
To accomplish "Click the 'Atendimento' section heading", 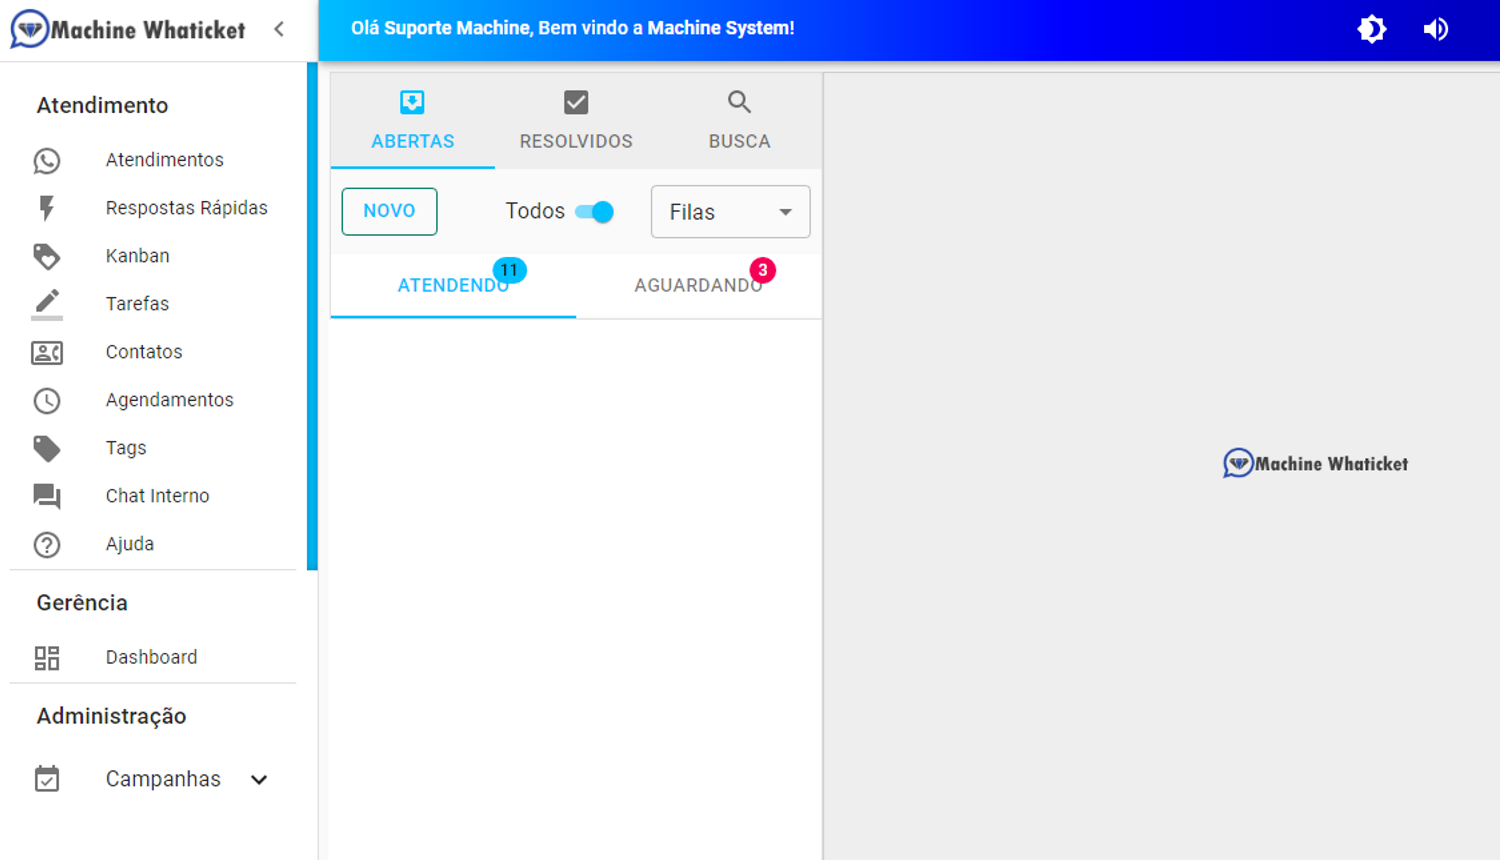I will pos(102,105).
